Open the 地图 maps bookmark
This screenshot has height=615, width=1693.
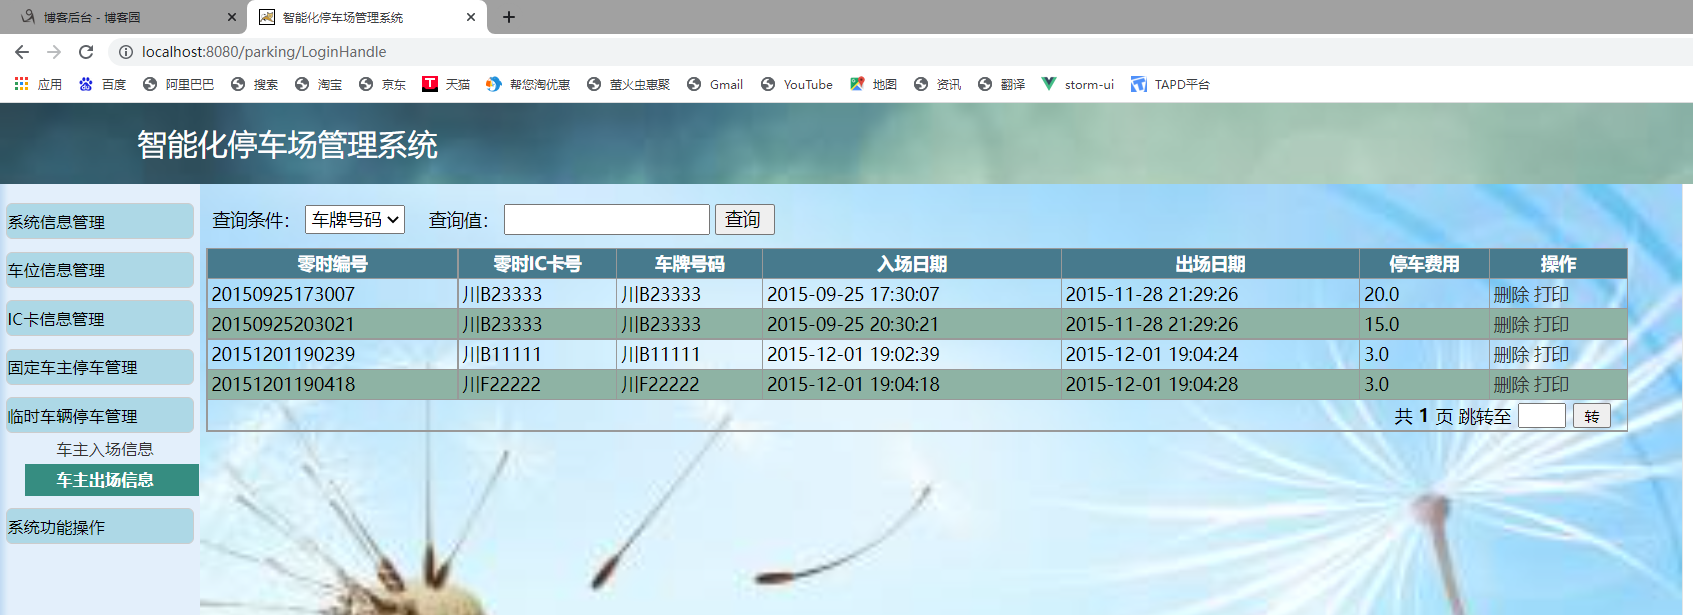[x=873, y=84]
